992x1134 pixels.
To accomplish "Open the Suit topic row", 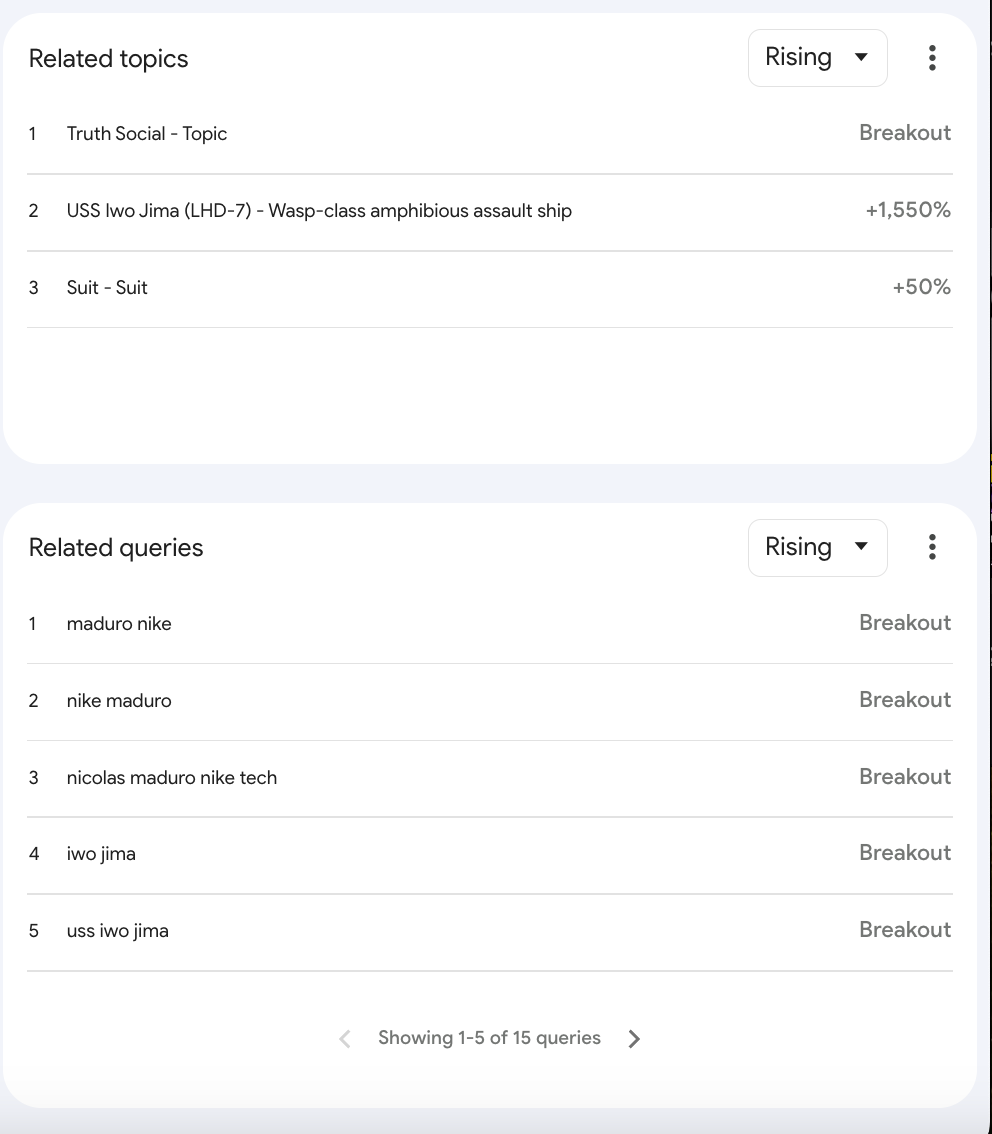I will pos(107,288).
